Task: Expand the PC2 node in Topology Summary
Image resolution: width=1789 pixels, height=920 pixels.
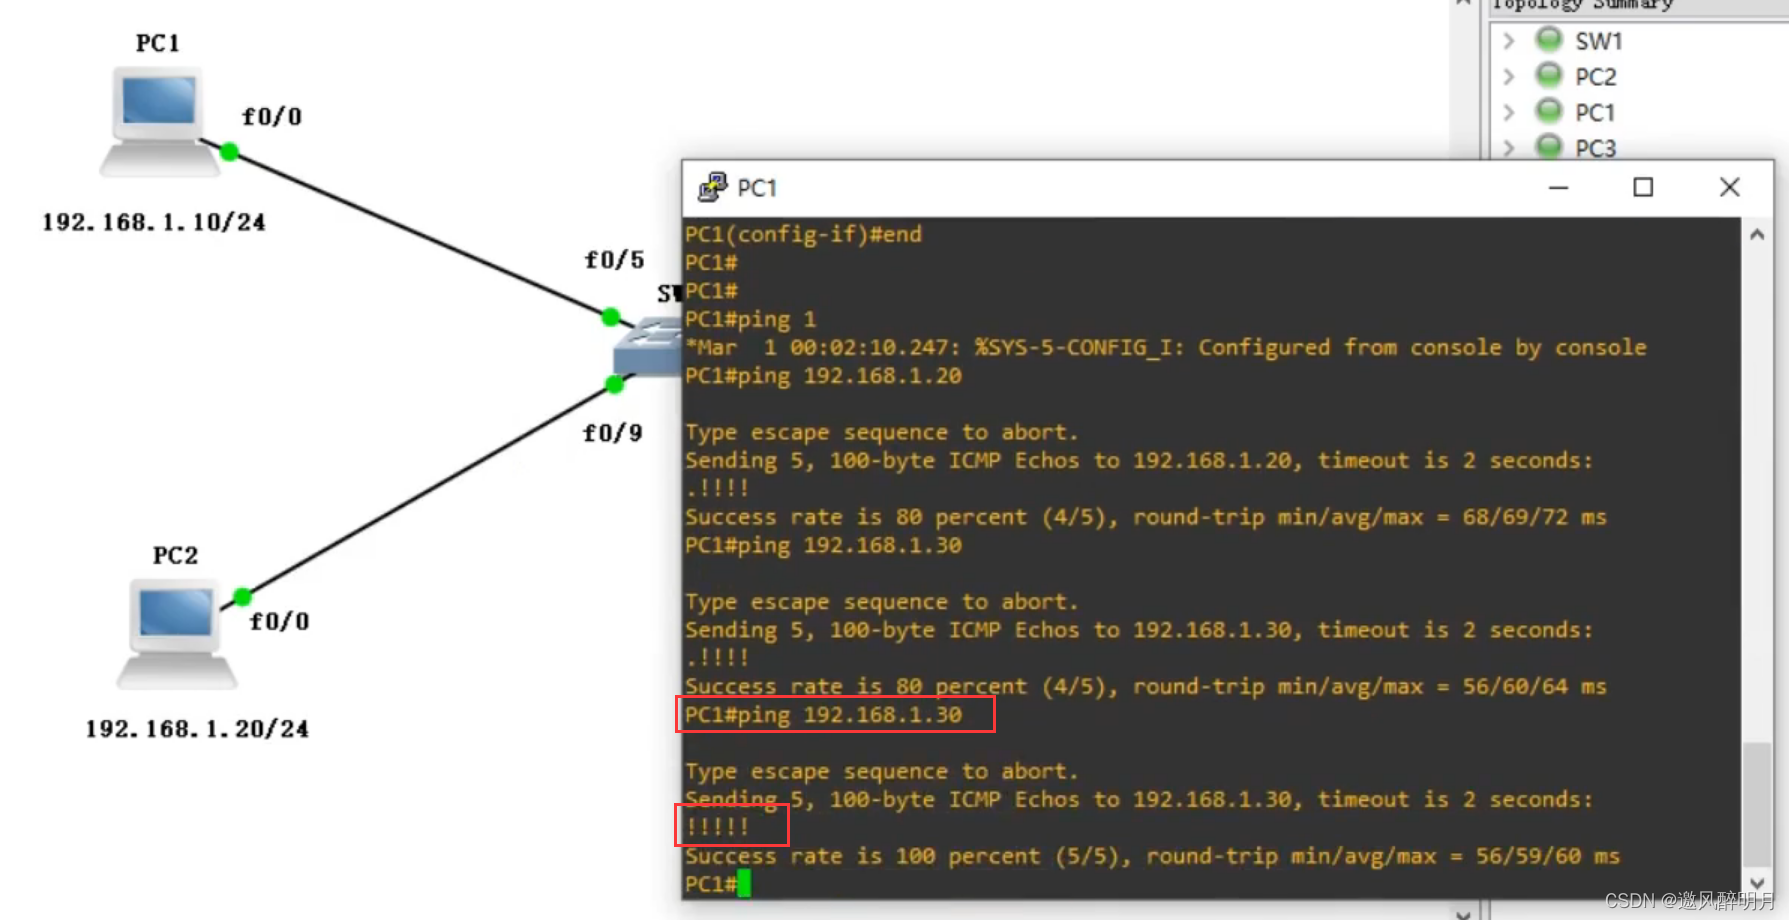Action: (x=1509, y=76)
